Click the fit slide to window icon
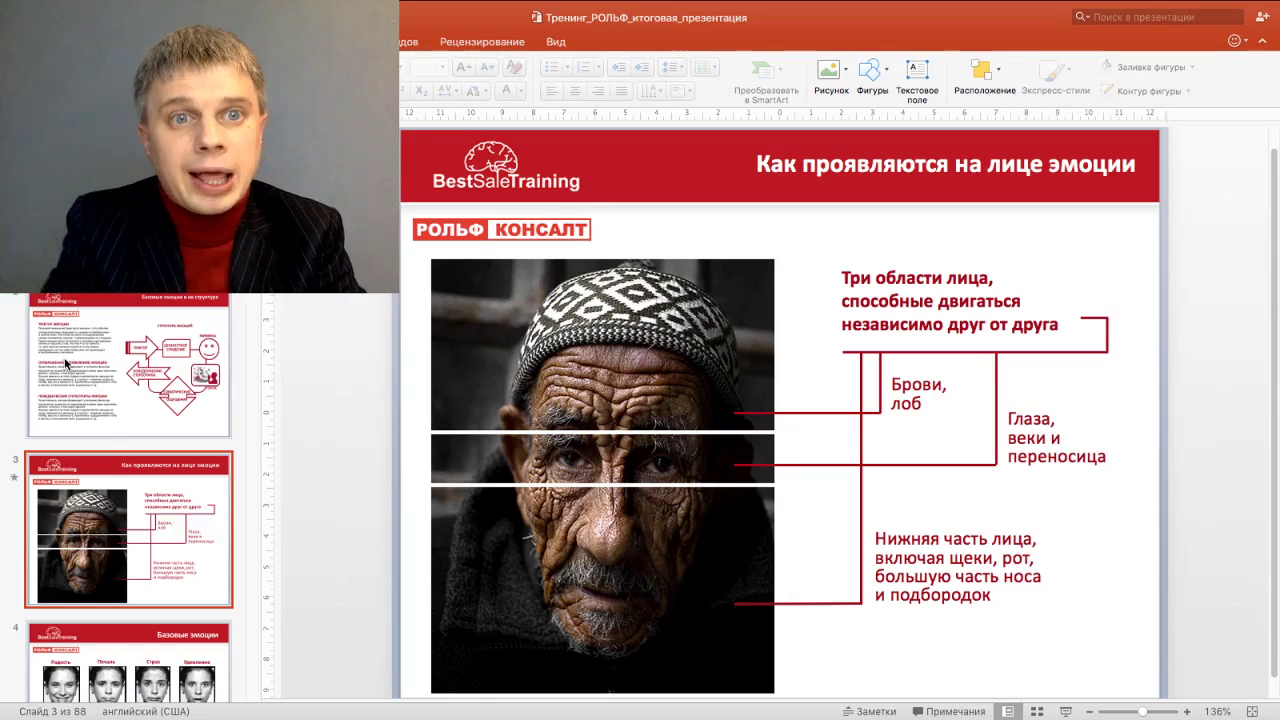Viewport: 1280px width, 720px height. point(1252,711)
